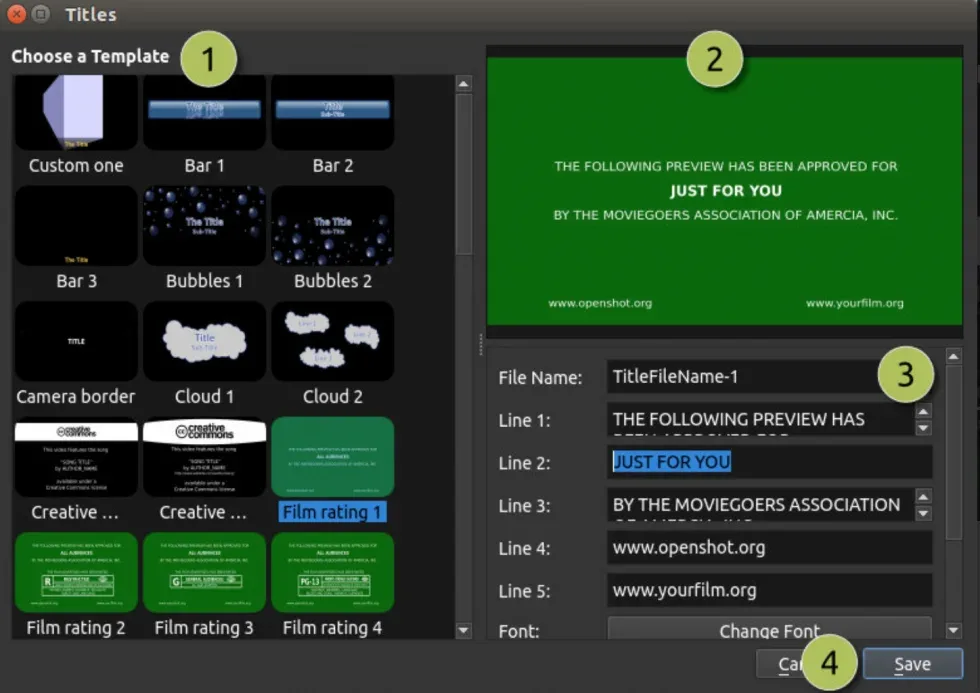The width and height of the screenshot is (980, 693).
Task: Pick the Bar 2 title template
Action: (x=332, y=112)
